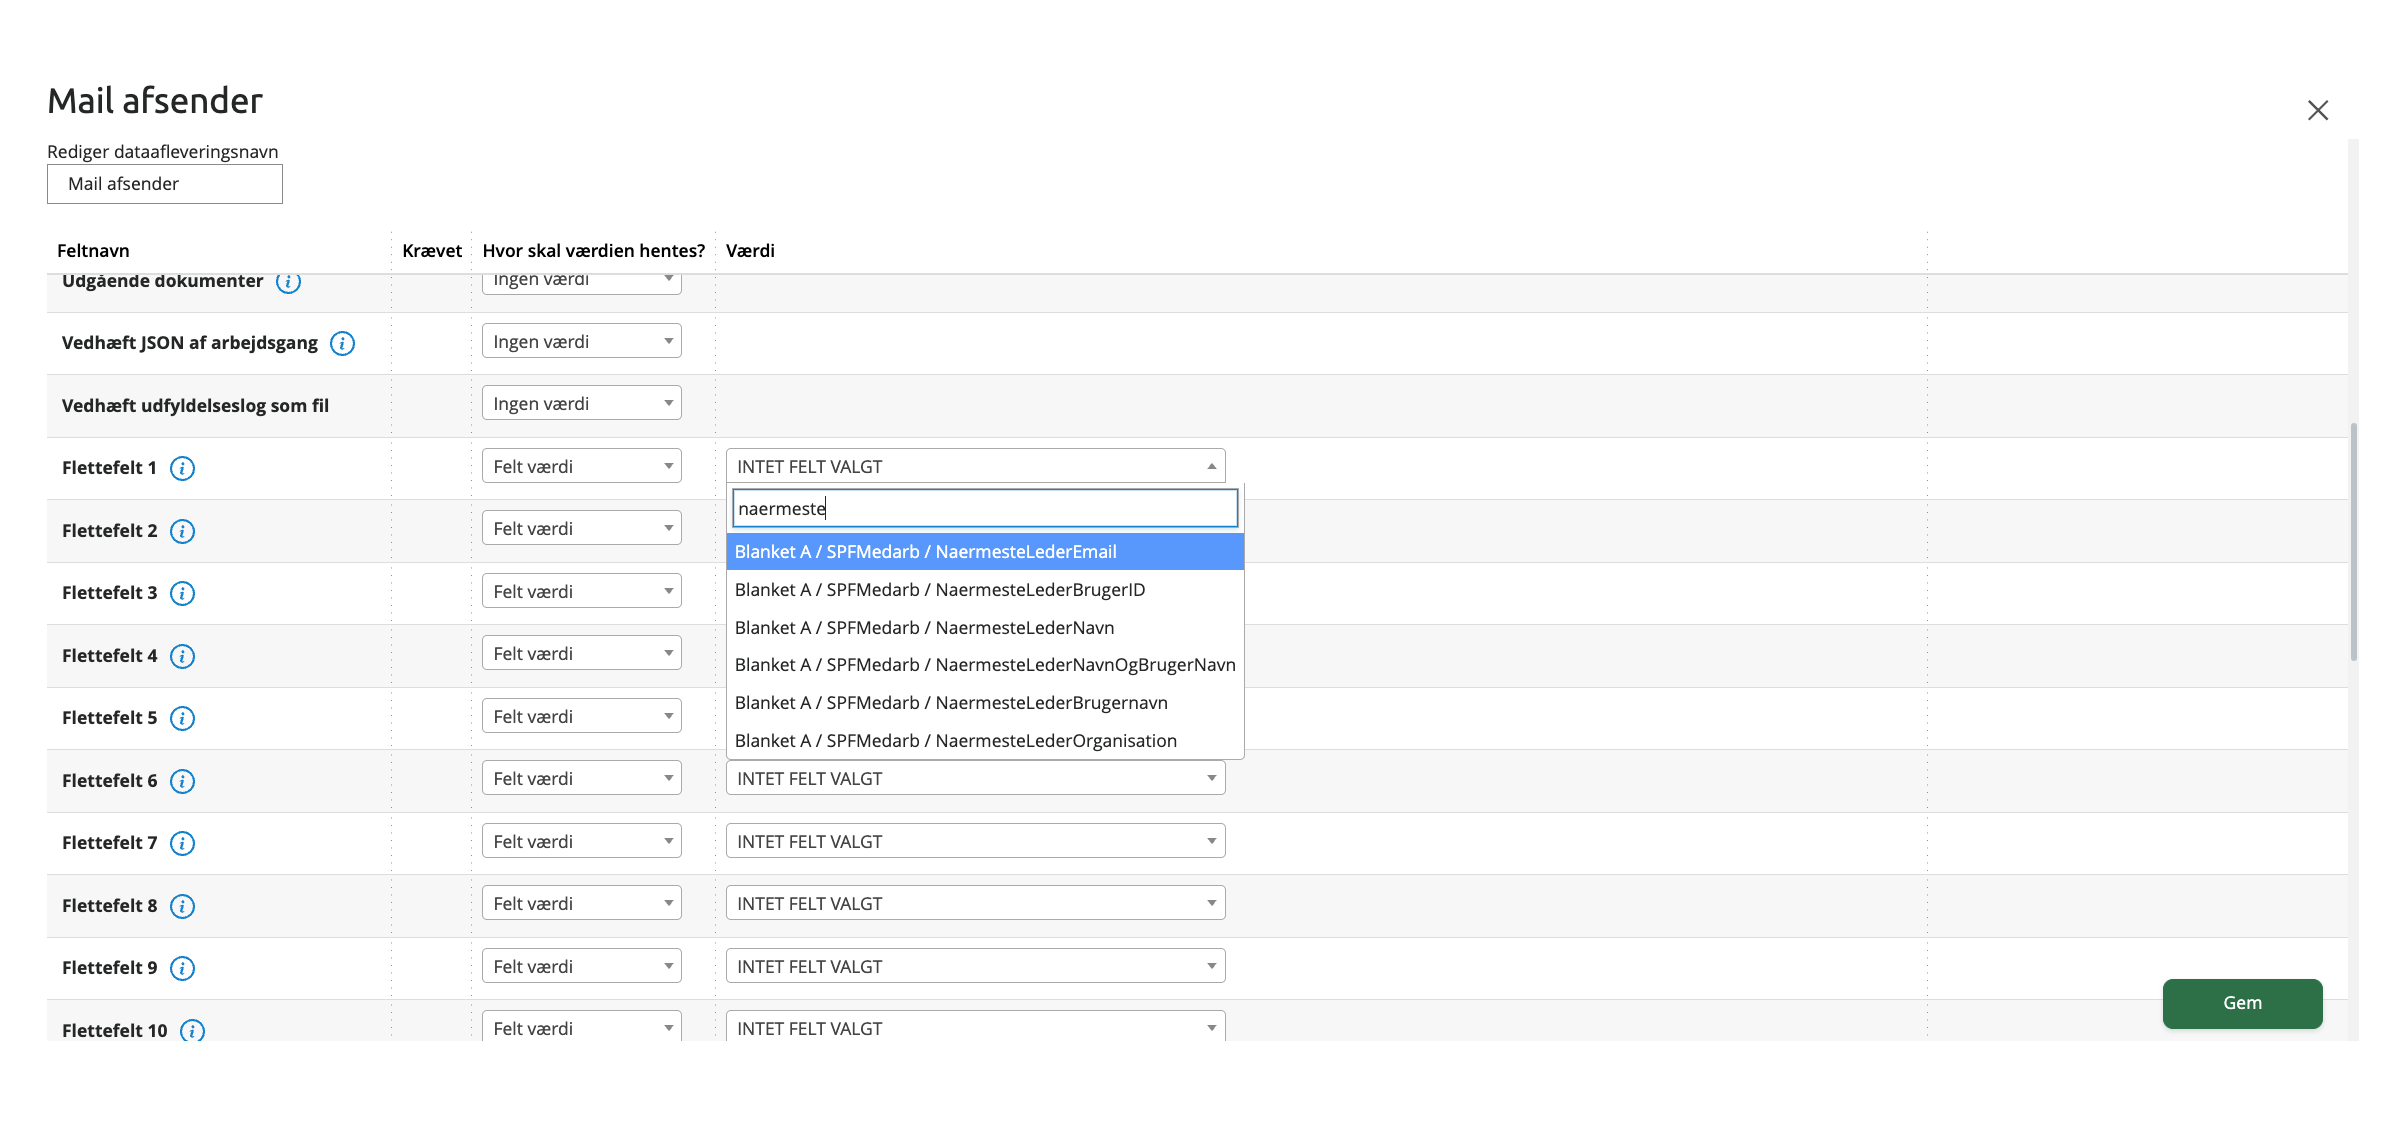Open info icon next to Flettefelt 6
Screen dimensions: 2407x1145
point(182,781)
